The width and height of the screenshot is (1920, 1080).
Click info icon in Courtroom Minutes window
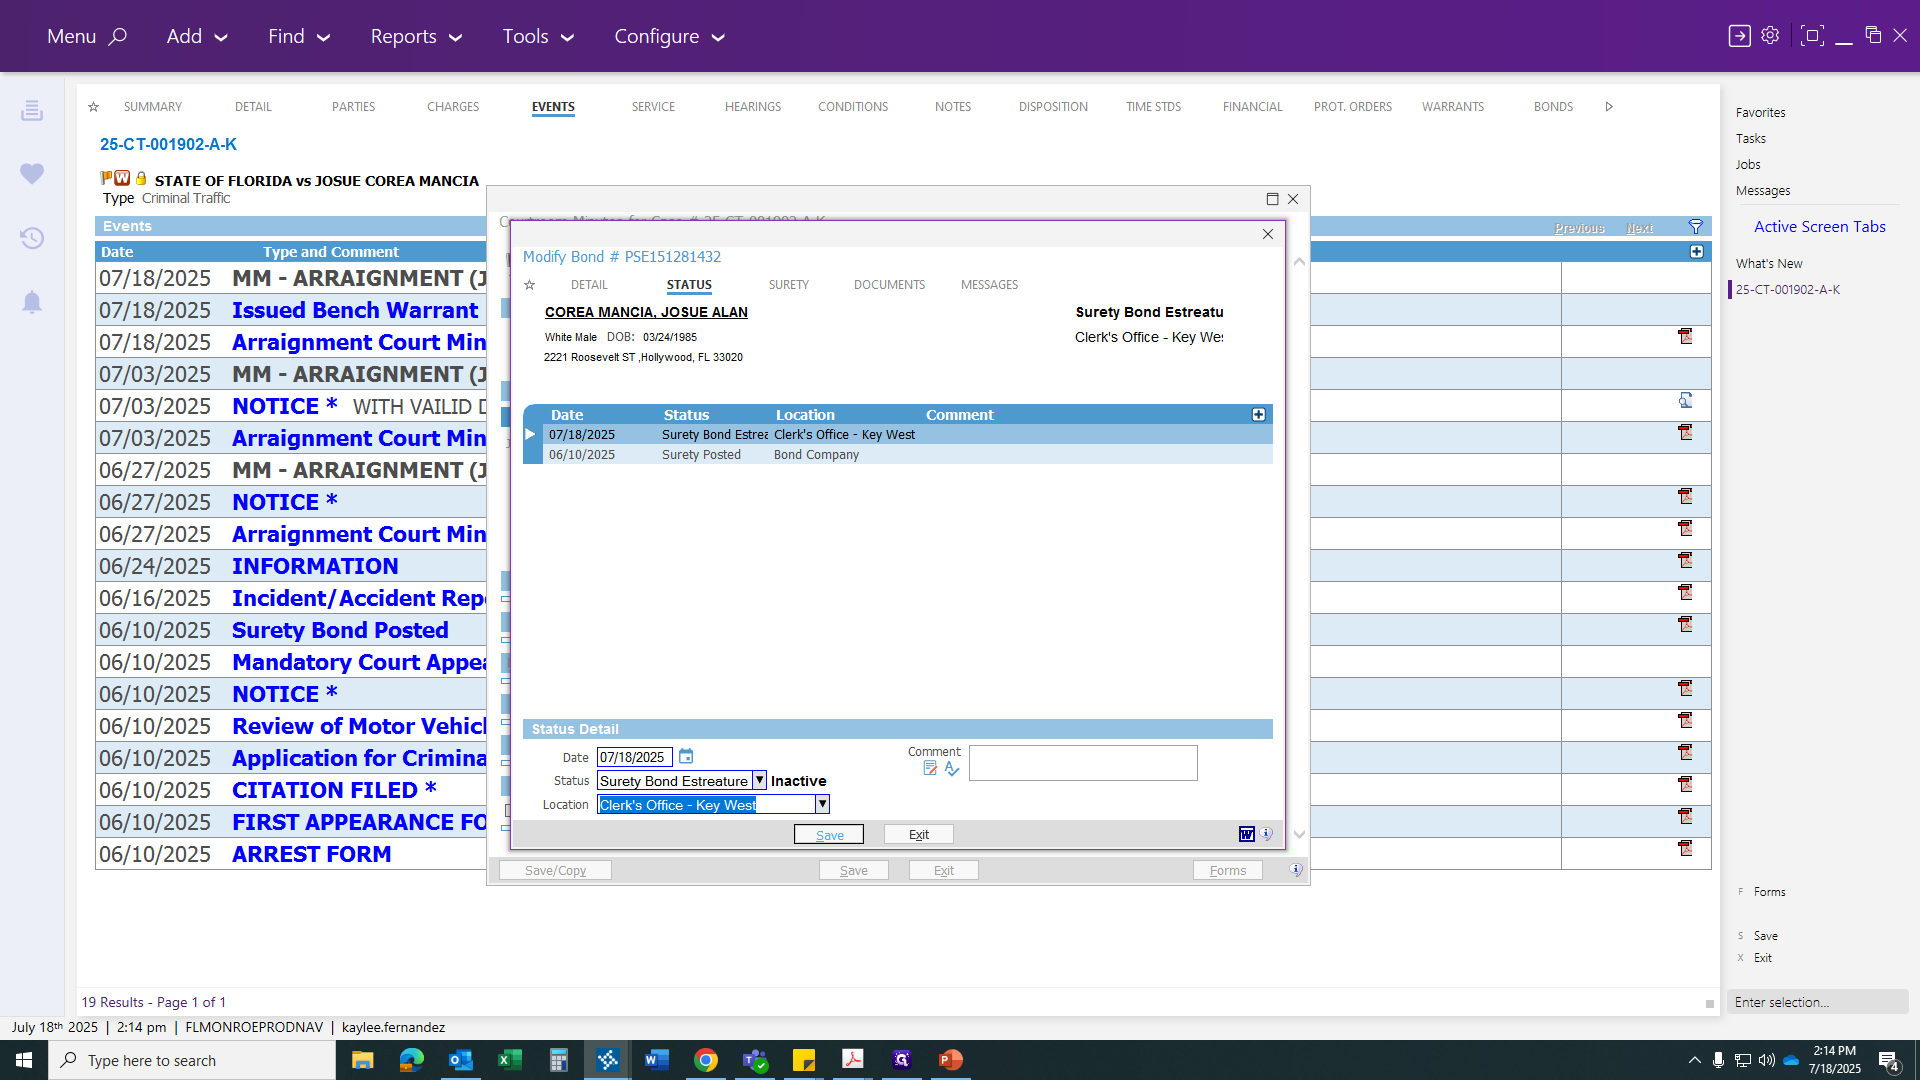coord(1296,870)
